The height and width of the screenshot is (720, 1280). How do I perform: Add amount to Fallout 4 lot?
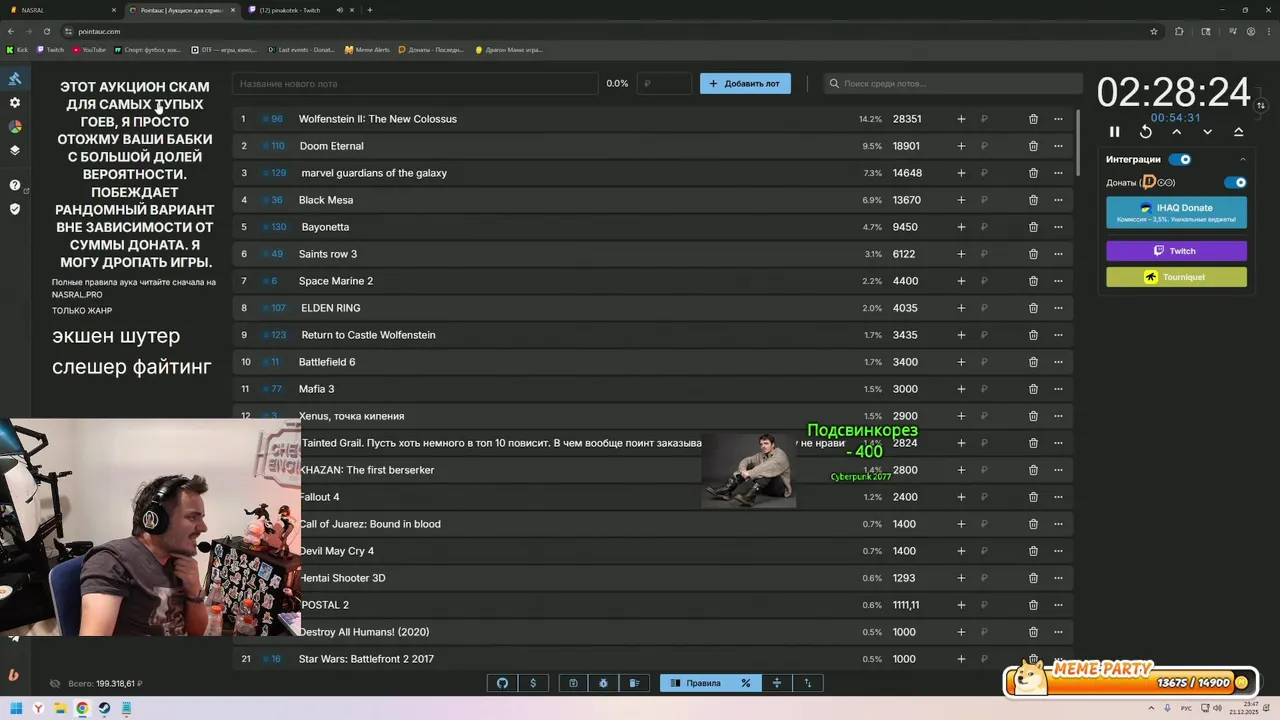(961, 497)
